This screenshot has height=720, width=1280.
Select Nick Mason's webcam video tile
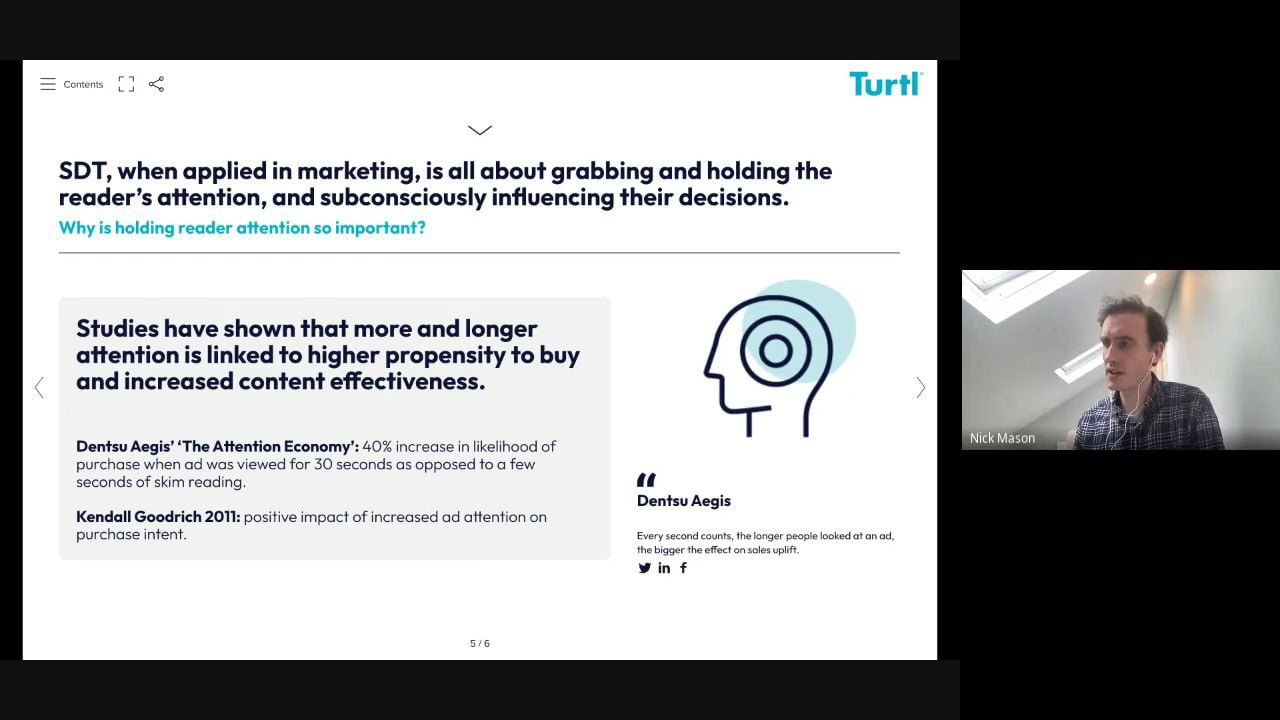click(x=1120, y=359)
